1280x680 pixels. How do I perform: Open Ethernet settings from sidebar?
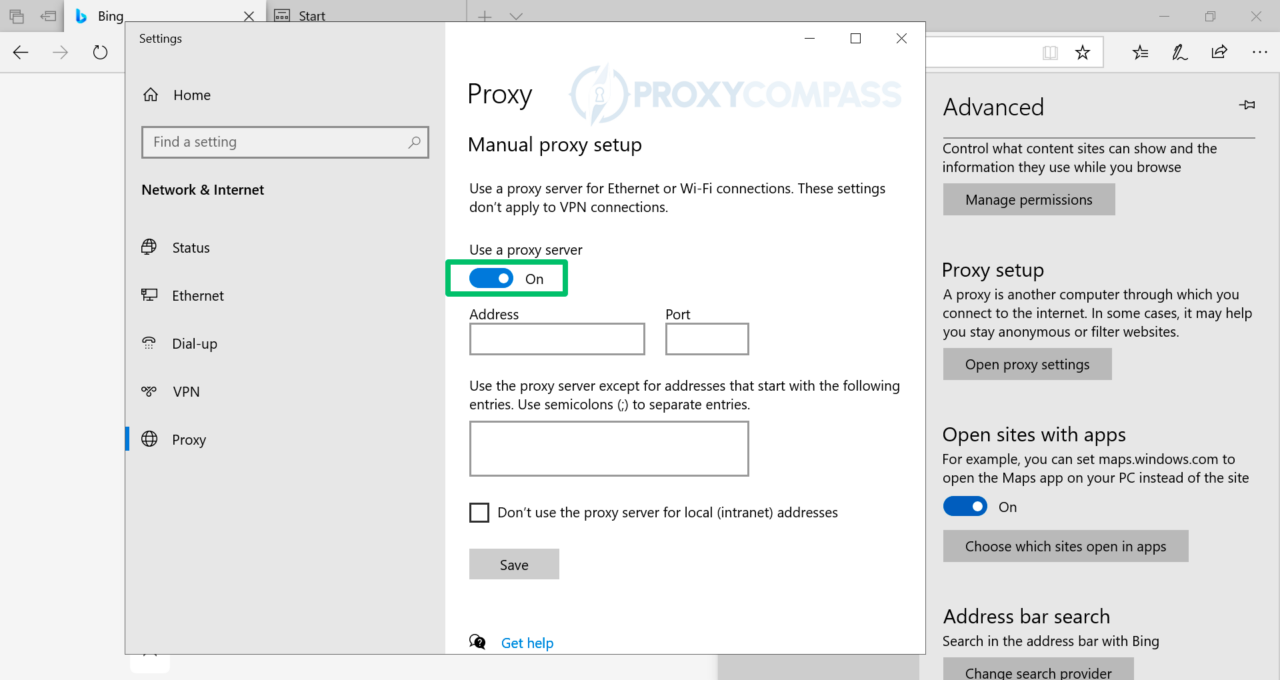tap(149, 295)
